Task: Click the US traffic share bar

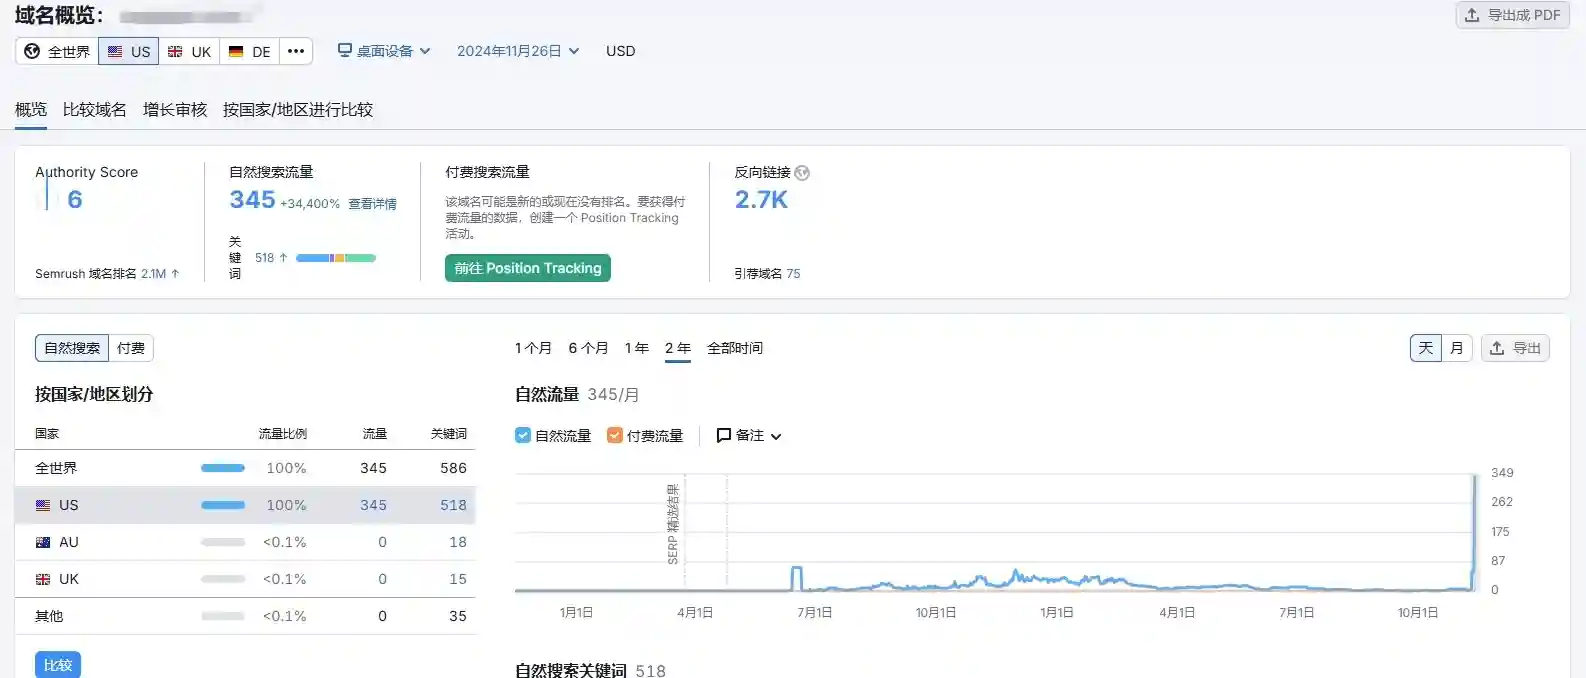Action: click(x=223, y=505)
